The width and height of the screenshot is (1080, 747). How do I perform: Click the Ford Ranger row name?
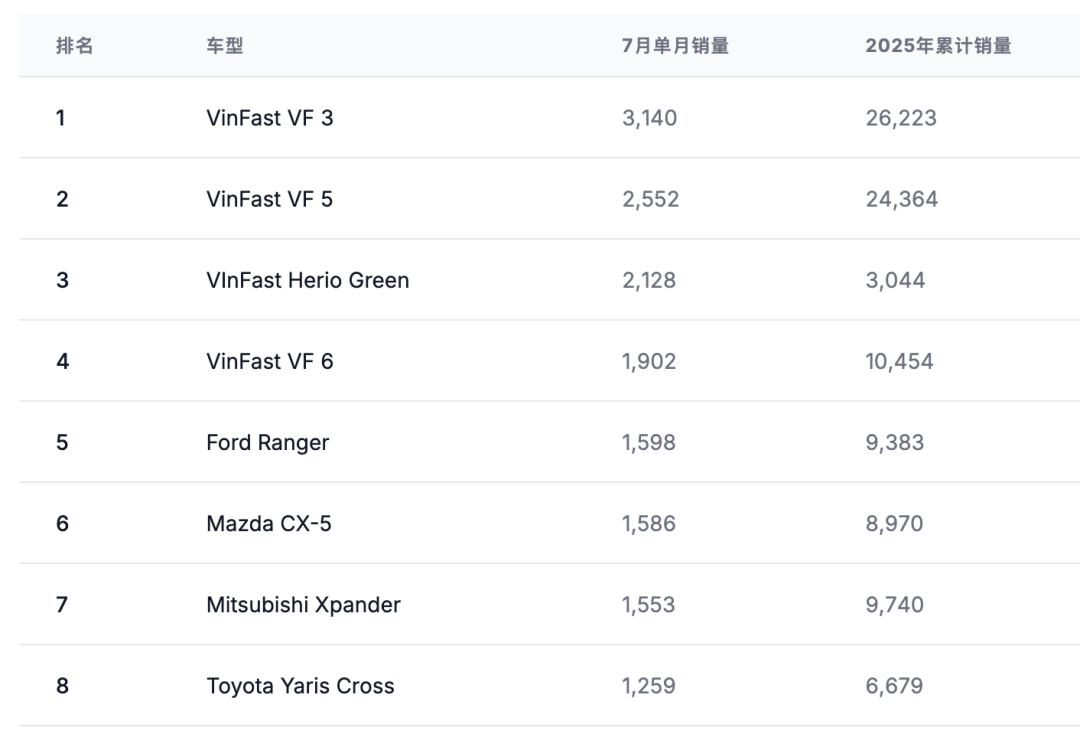point(268,442)
